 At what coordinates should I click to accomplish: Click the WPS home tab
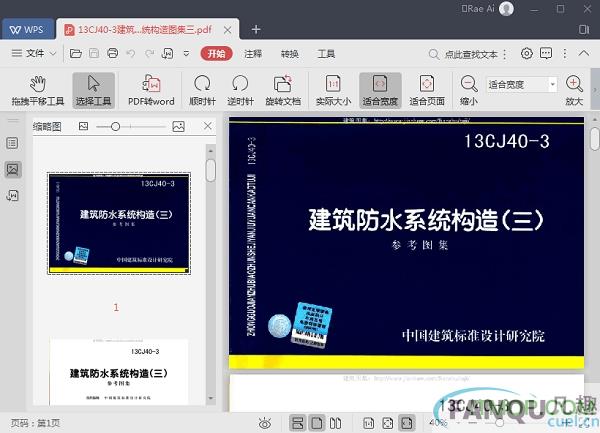click(x=28, y=29)
